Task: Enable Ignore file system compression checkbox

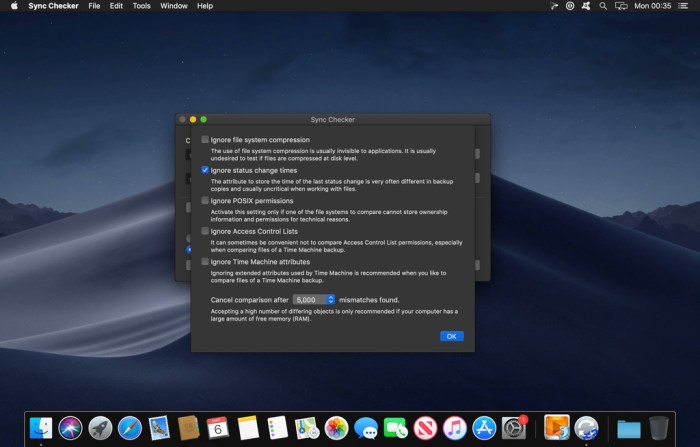Action: pyautogui.click(x=206, y=140)
